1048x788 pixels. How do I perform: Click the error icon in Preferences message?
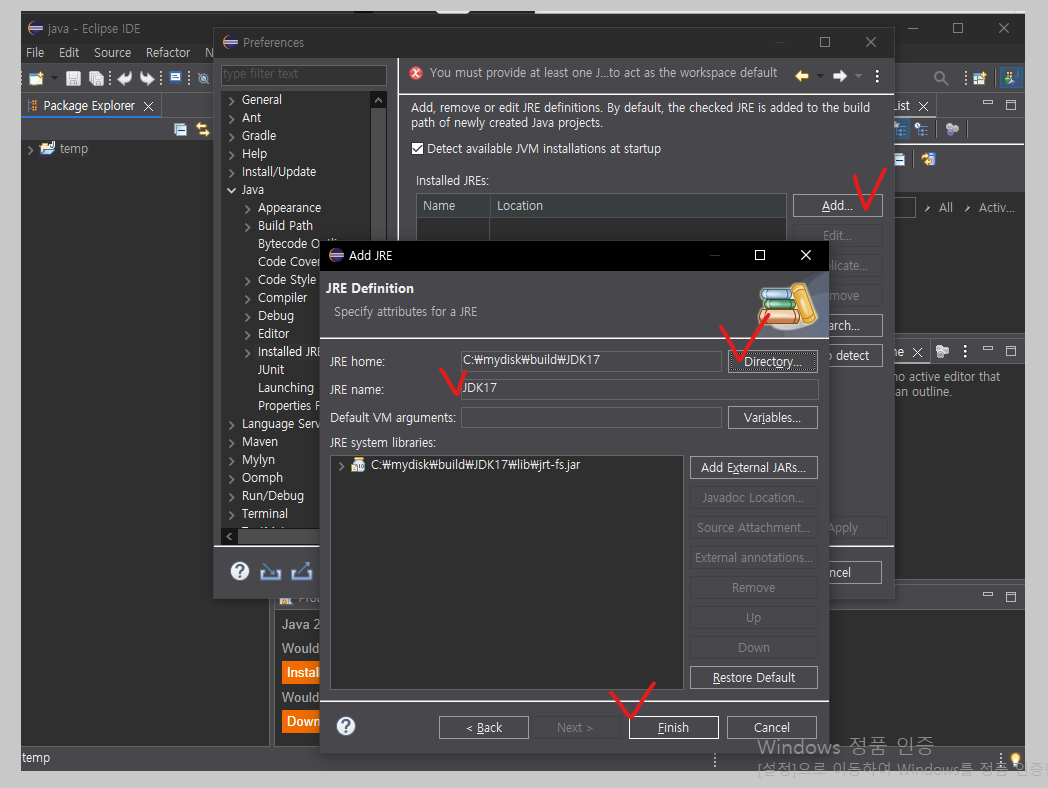coord(416,73)
